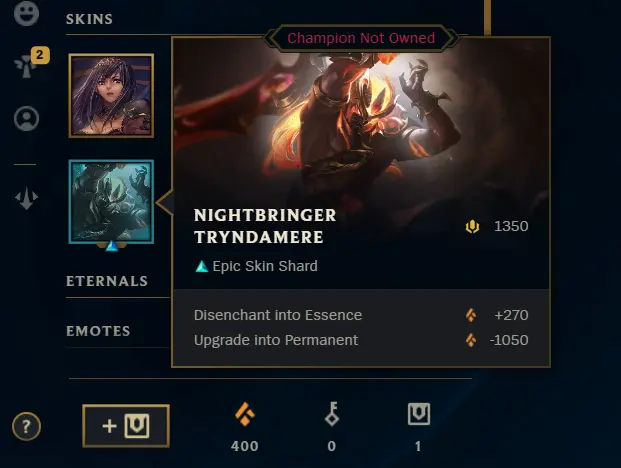Collapse the Skins section header
Viewport: 621px width, 468px height.
pyautogui.click(x=90, y=19)
